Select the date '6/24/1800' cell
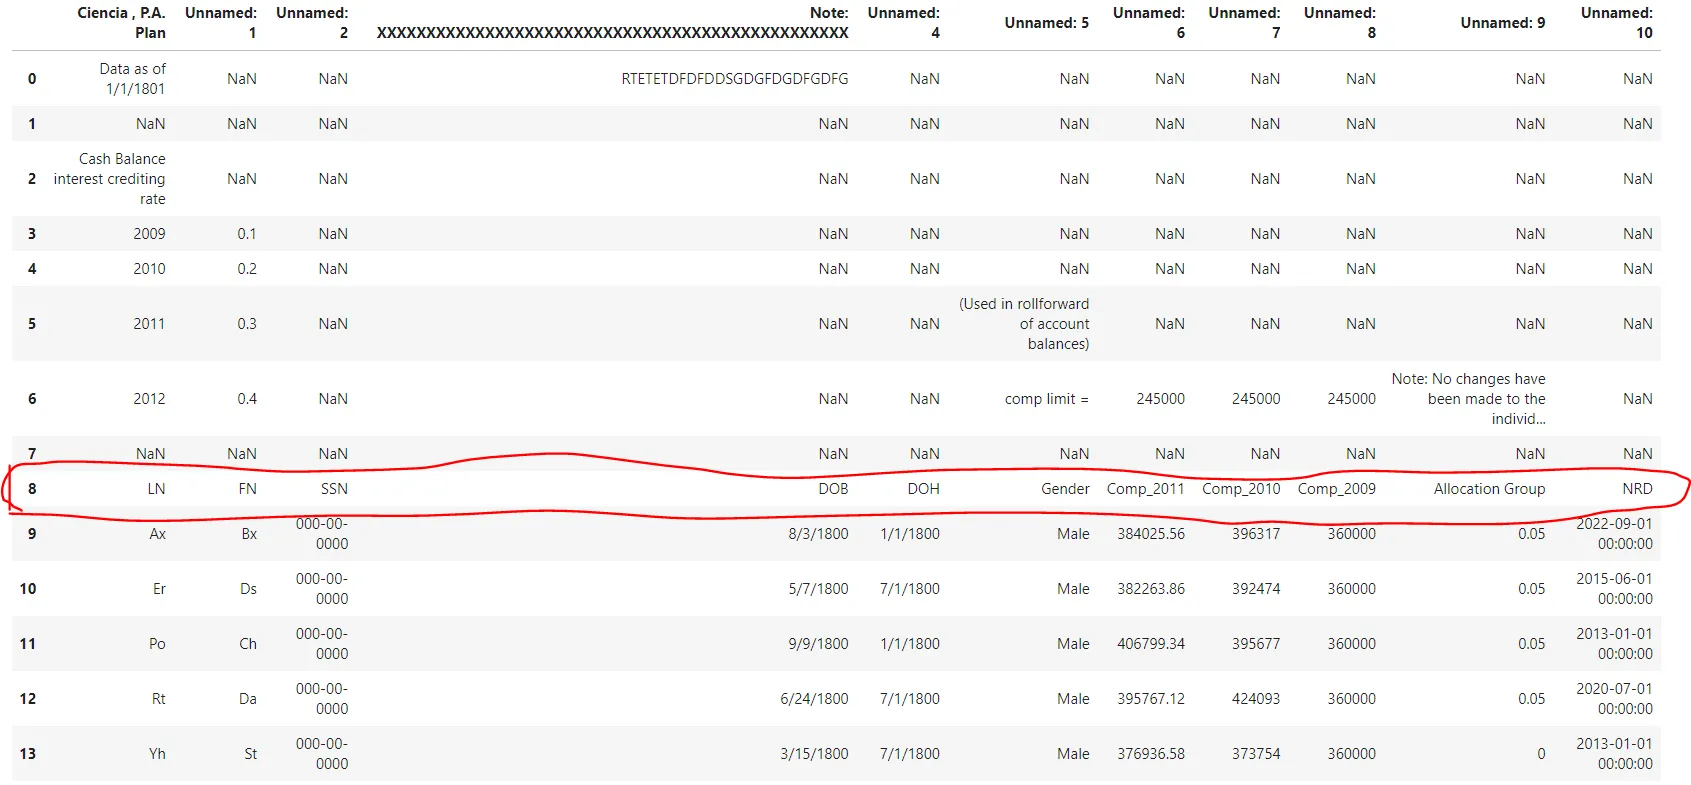The width and height of the screenshot is (1691, 785). pos(814,699)
